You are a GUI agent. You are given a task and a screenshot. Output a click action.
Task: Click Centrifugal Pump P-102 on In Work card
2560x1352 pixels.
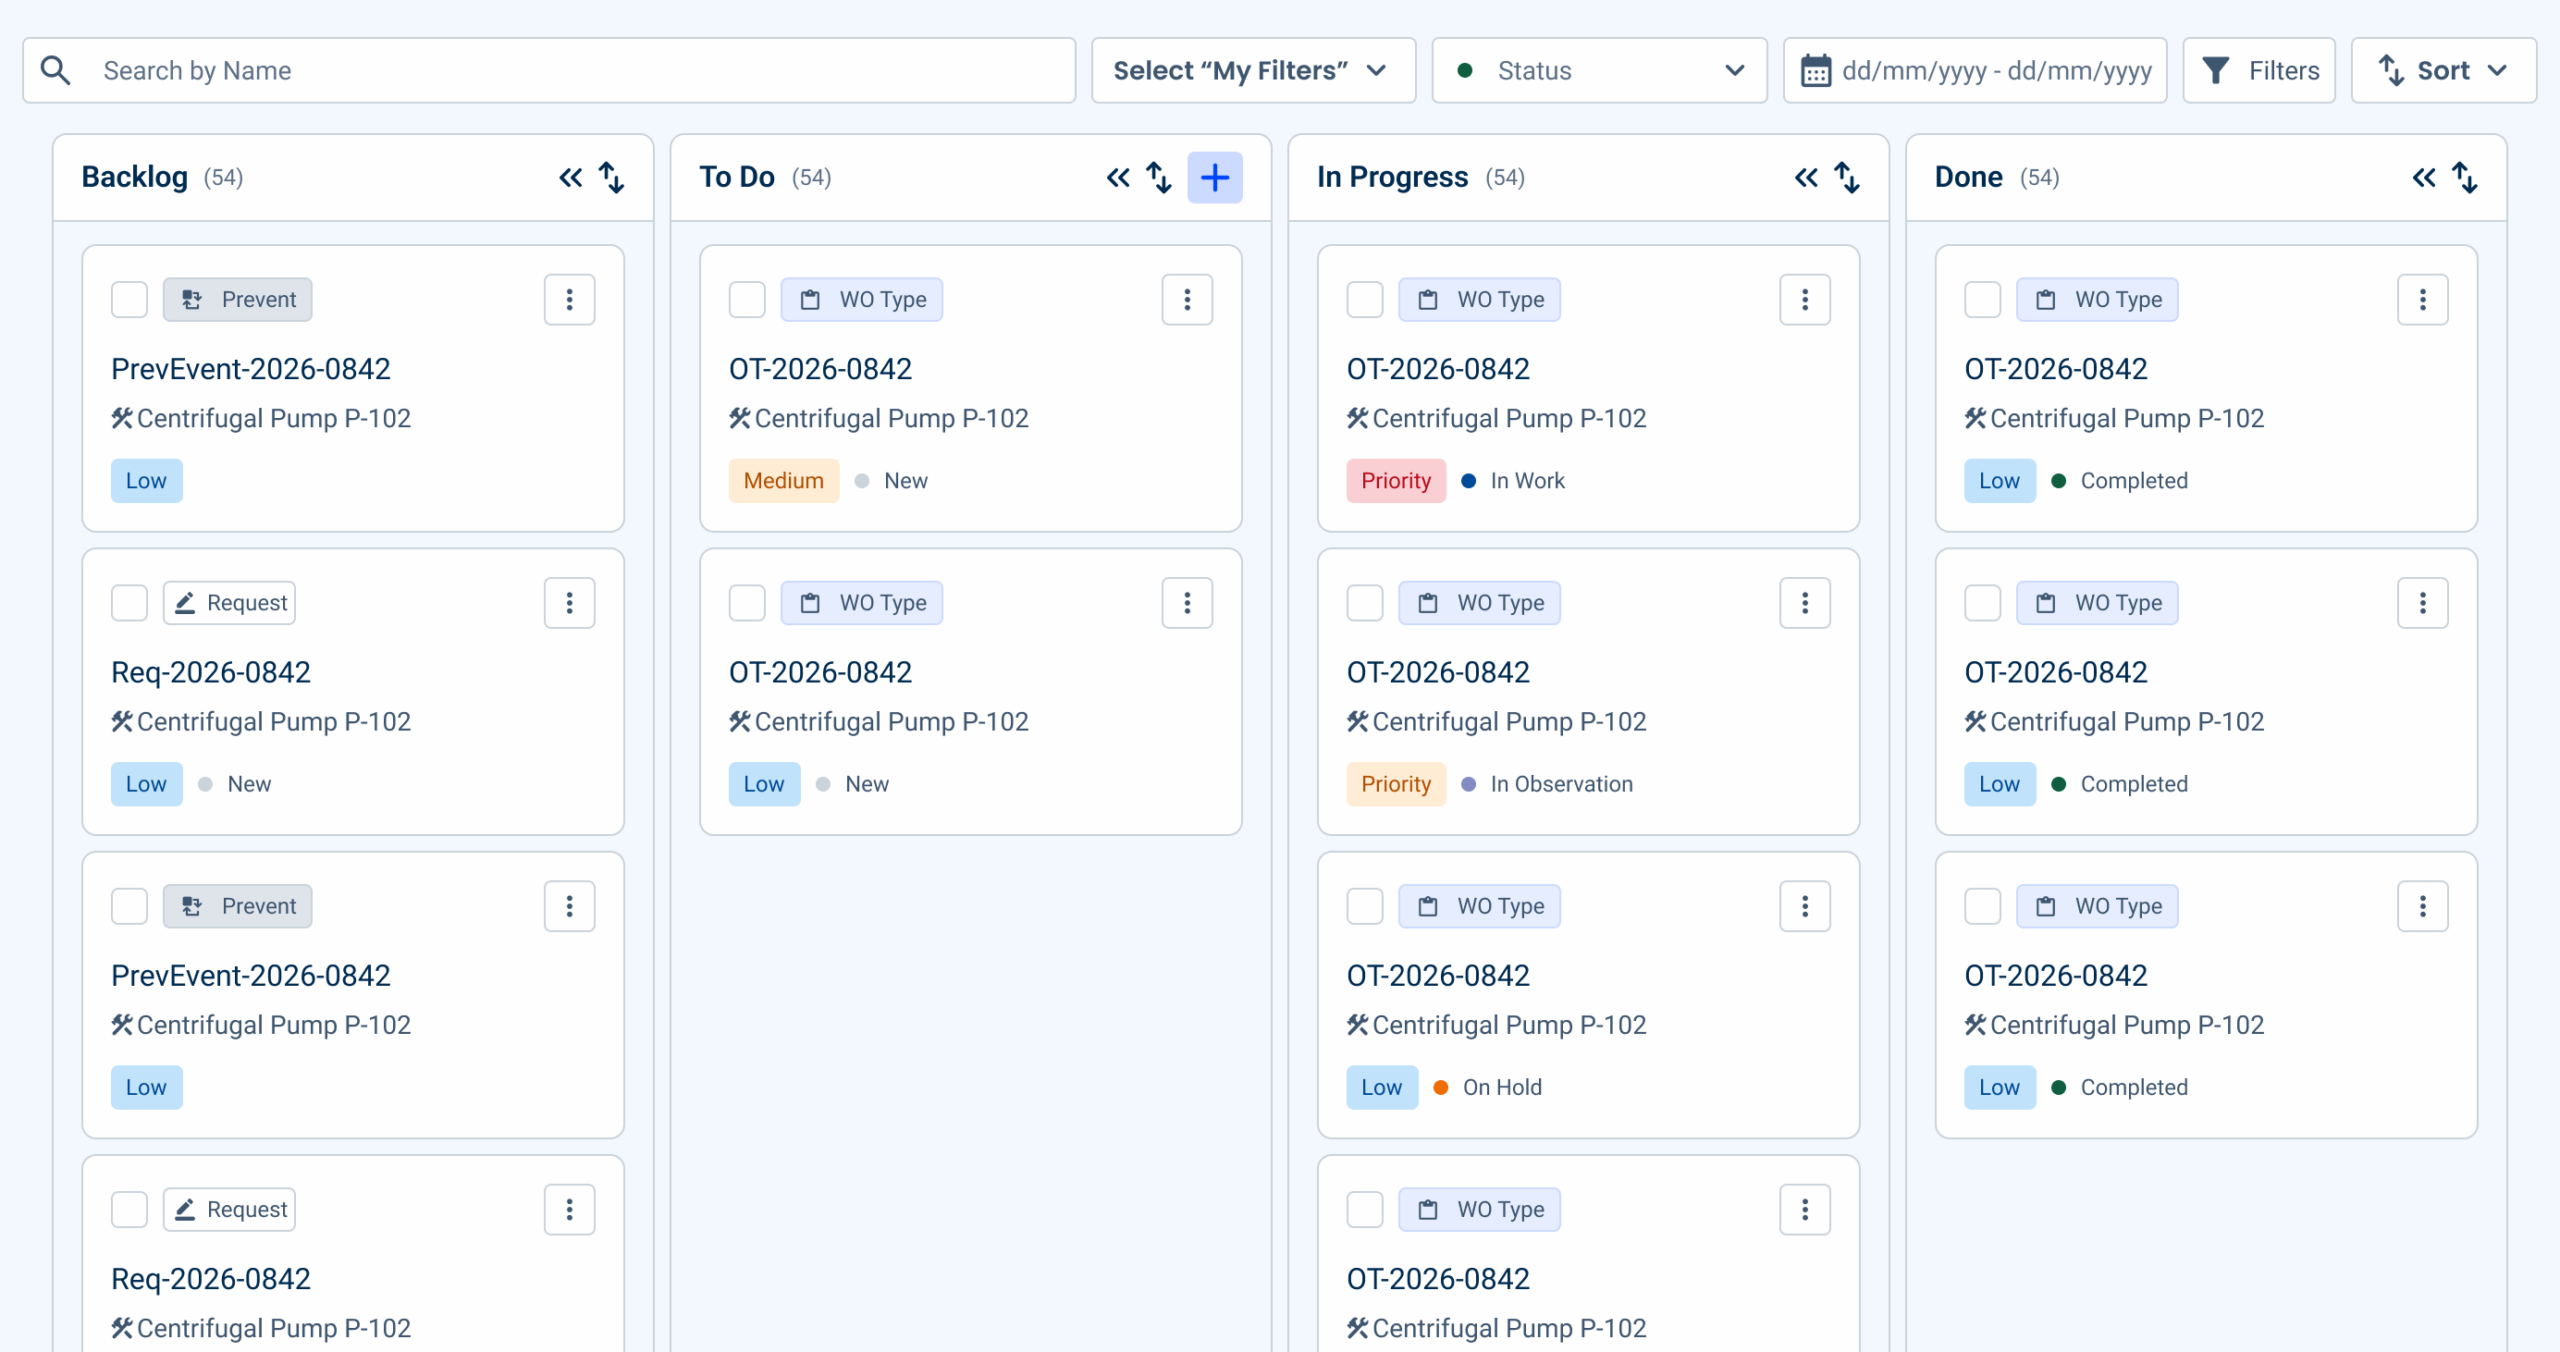pos(1510,418)
